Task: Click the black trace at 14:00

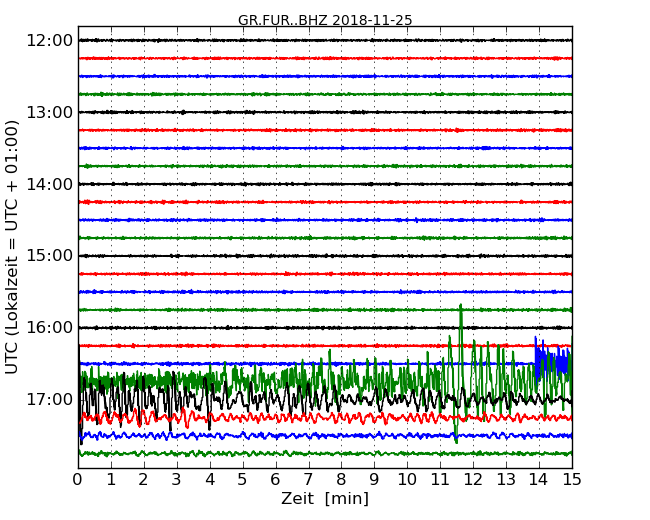Action: point(325,184)
